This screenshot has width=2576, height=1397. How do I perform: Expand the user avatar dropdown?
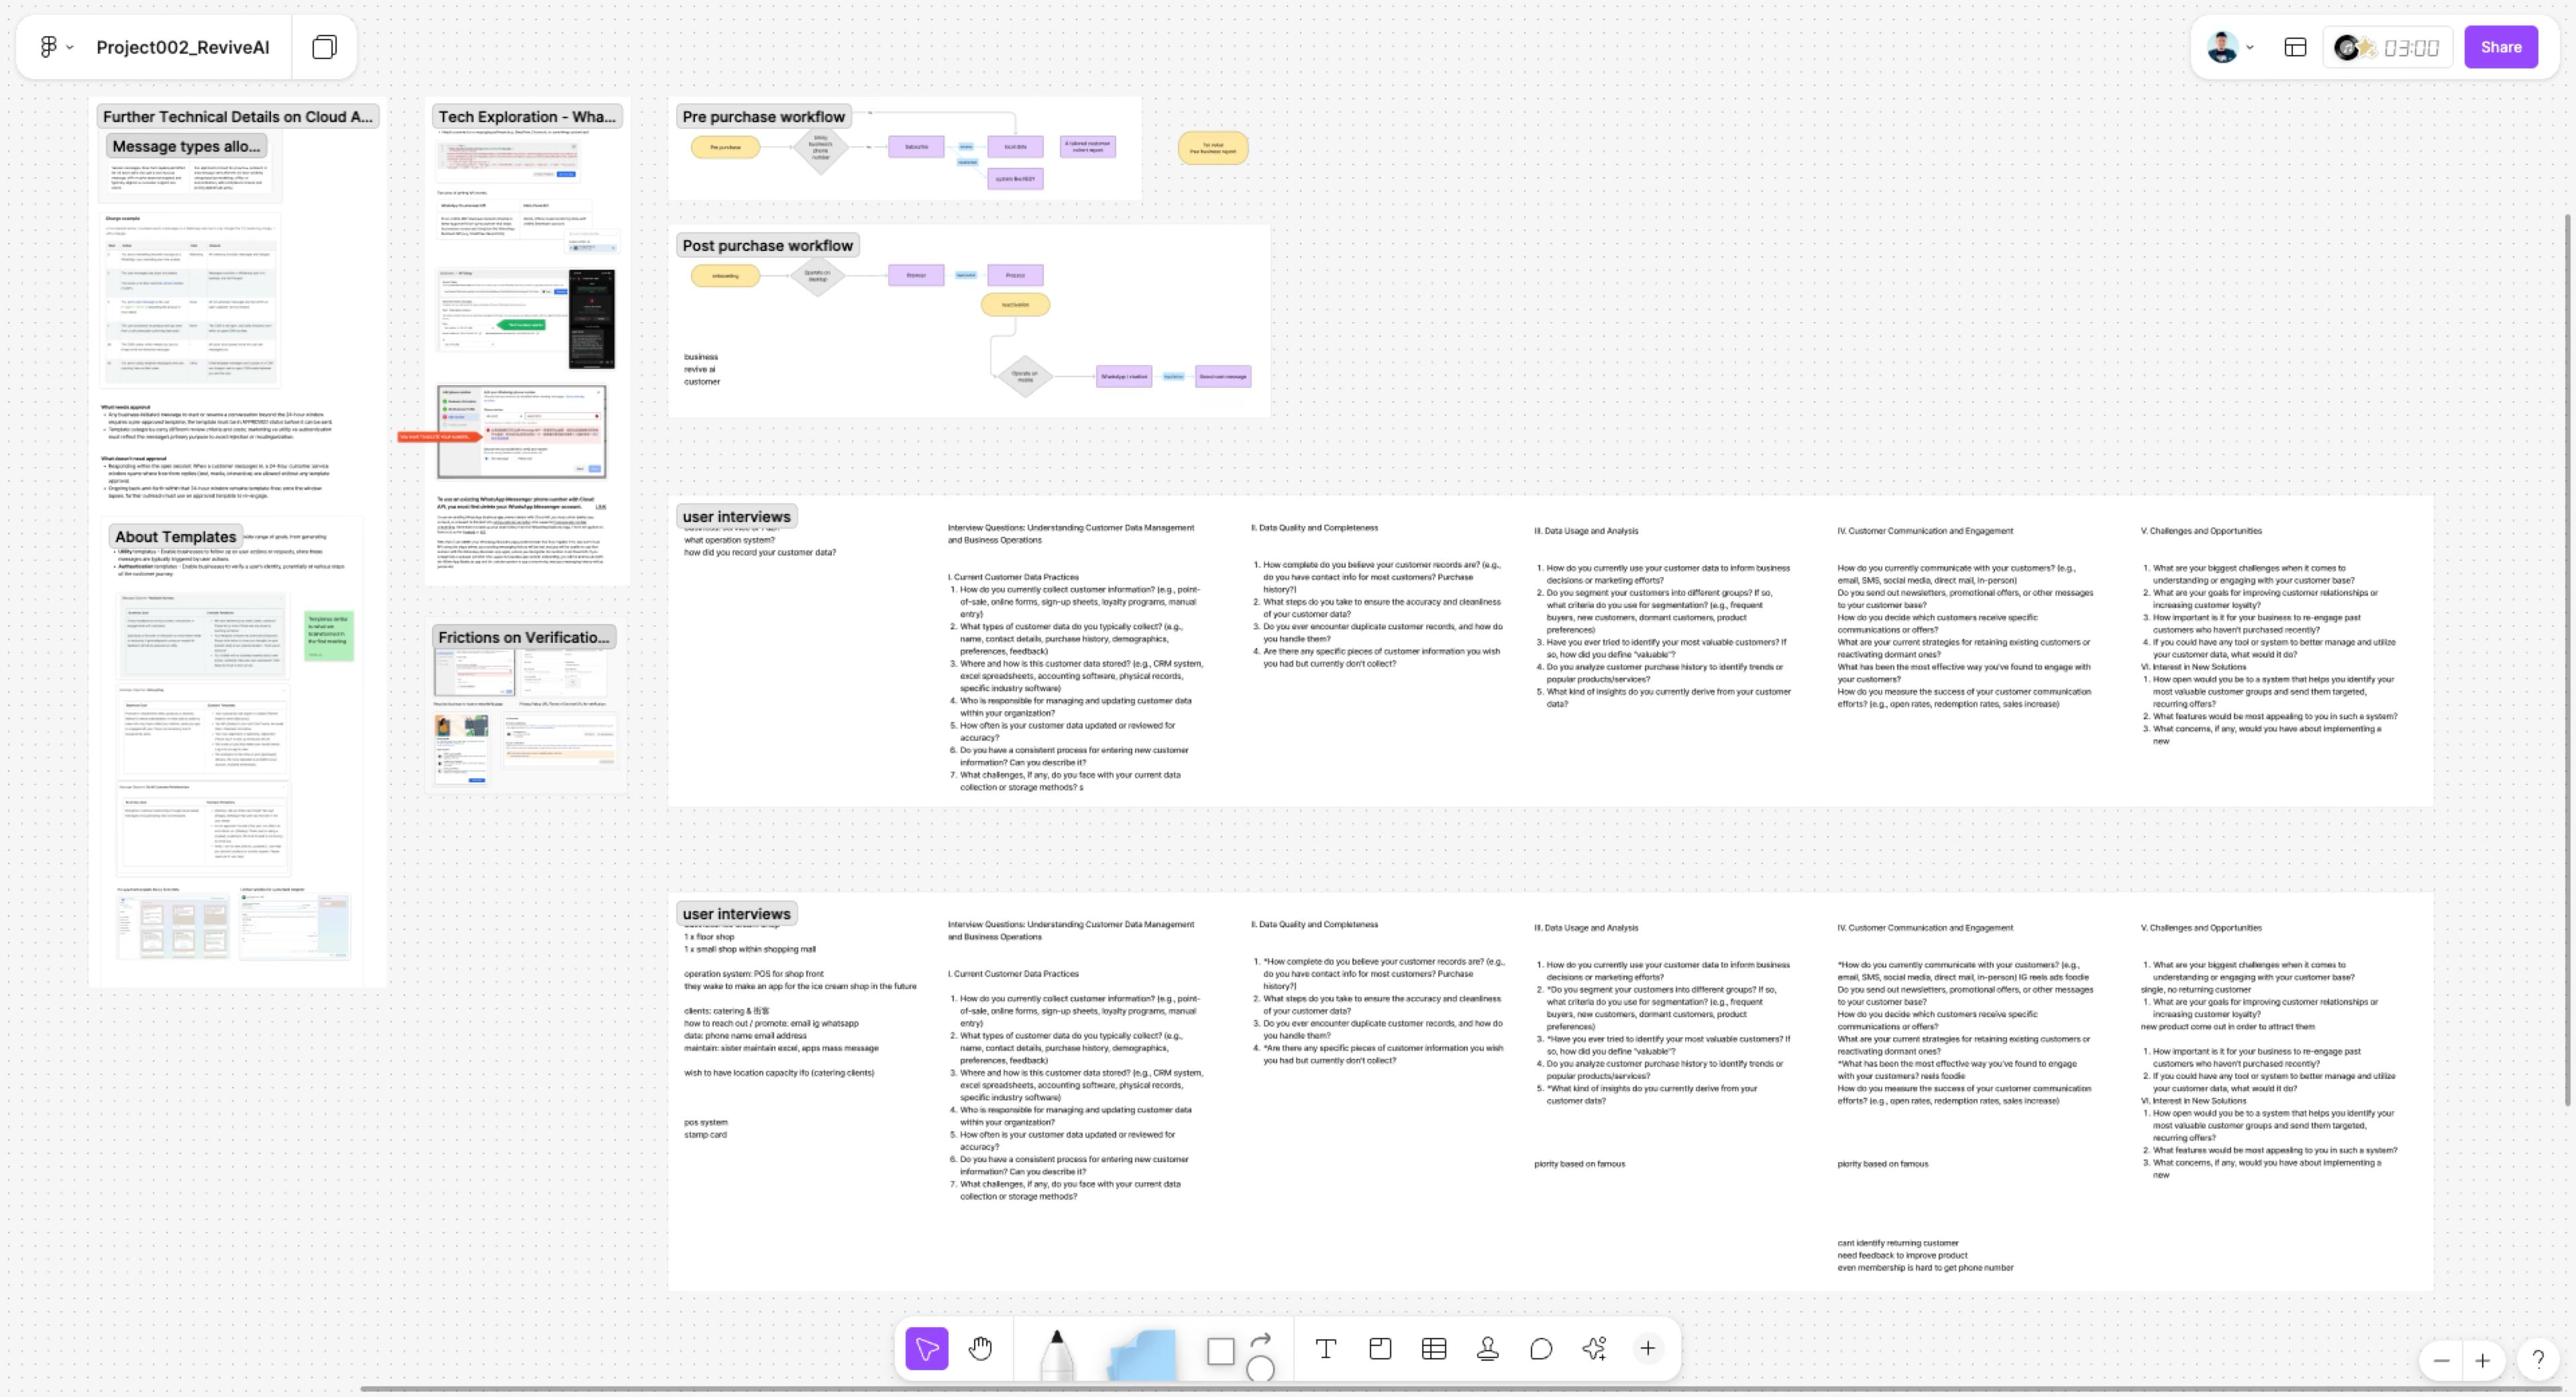[2230, 47]
